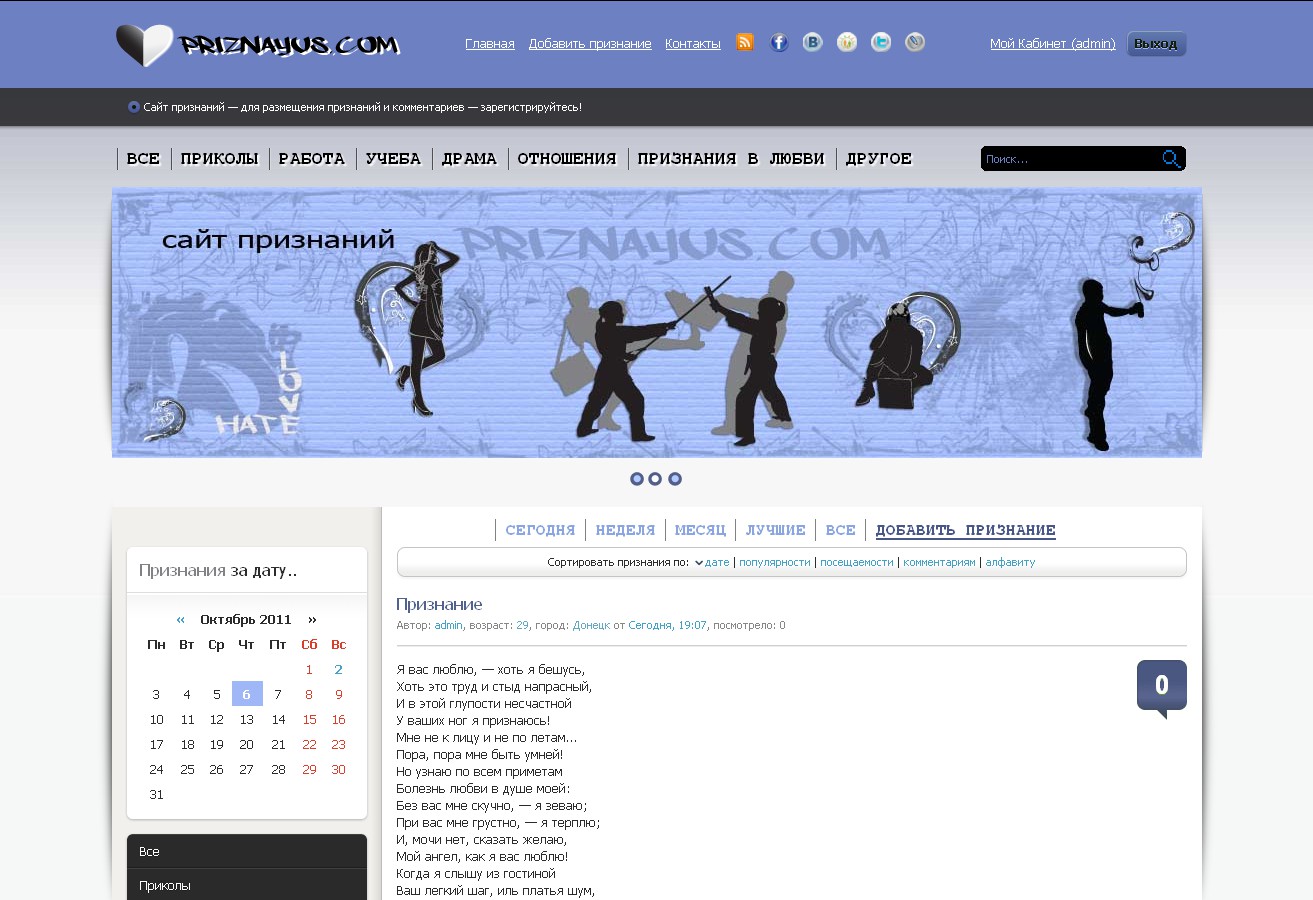
Task: Sort confessions by 'популярности'
Action: pos(775,563)
